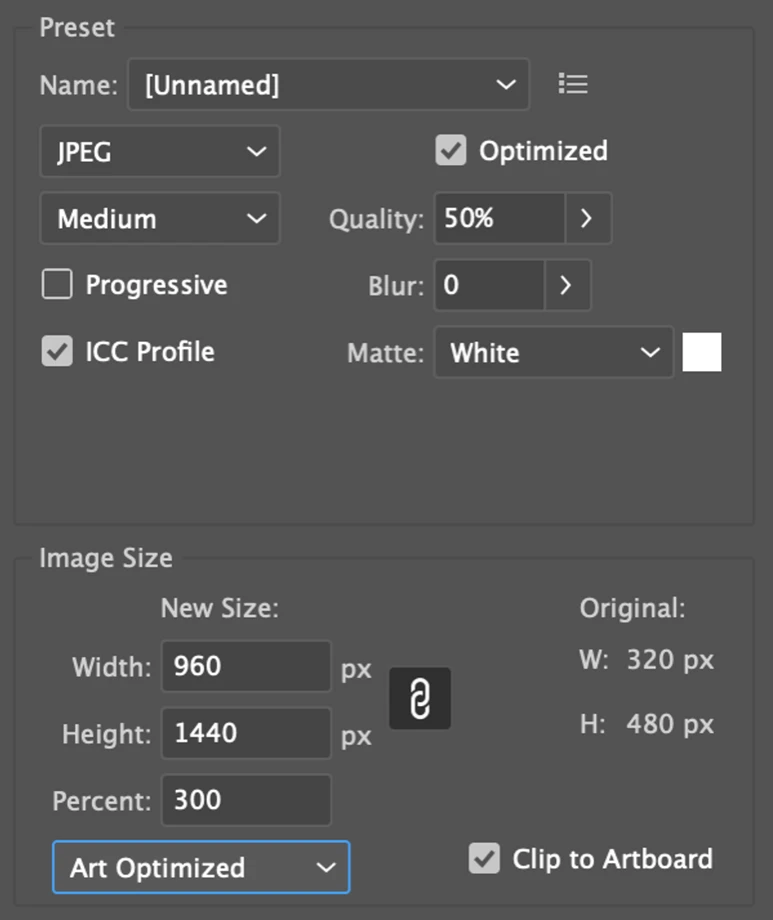The image size is (773, 920).
Task: Open the preset options menu icon
Action: point(573,84)
